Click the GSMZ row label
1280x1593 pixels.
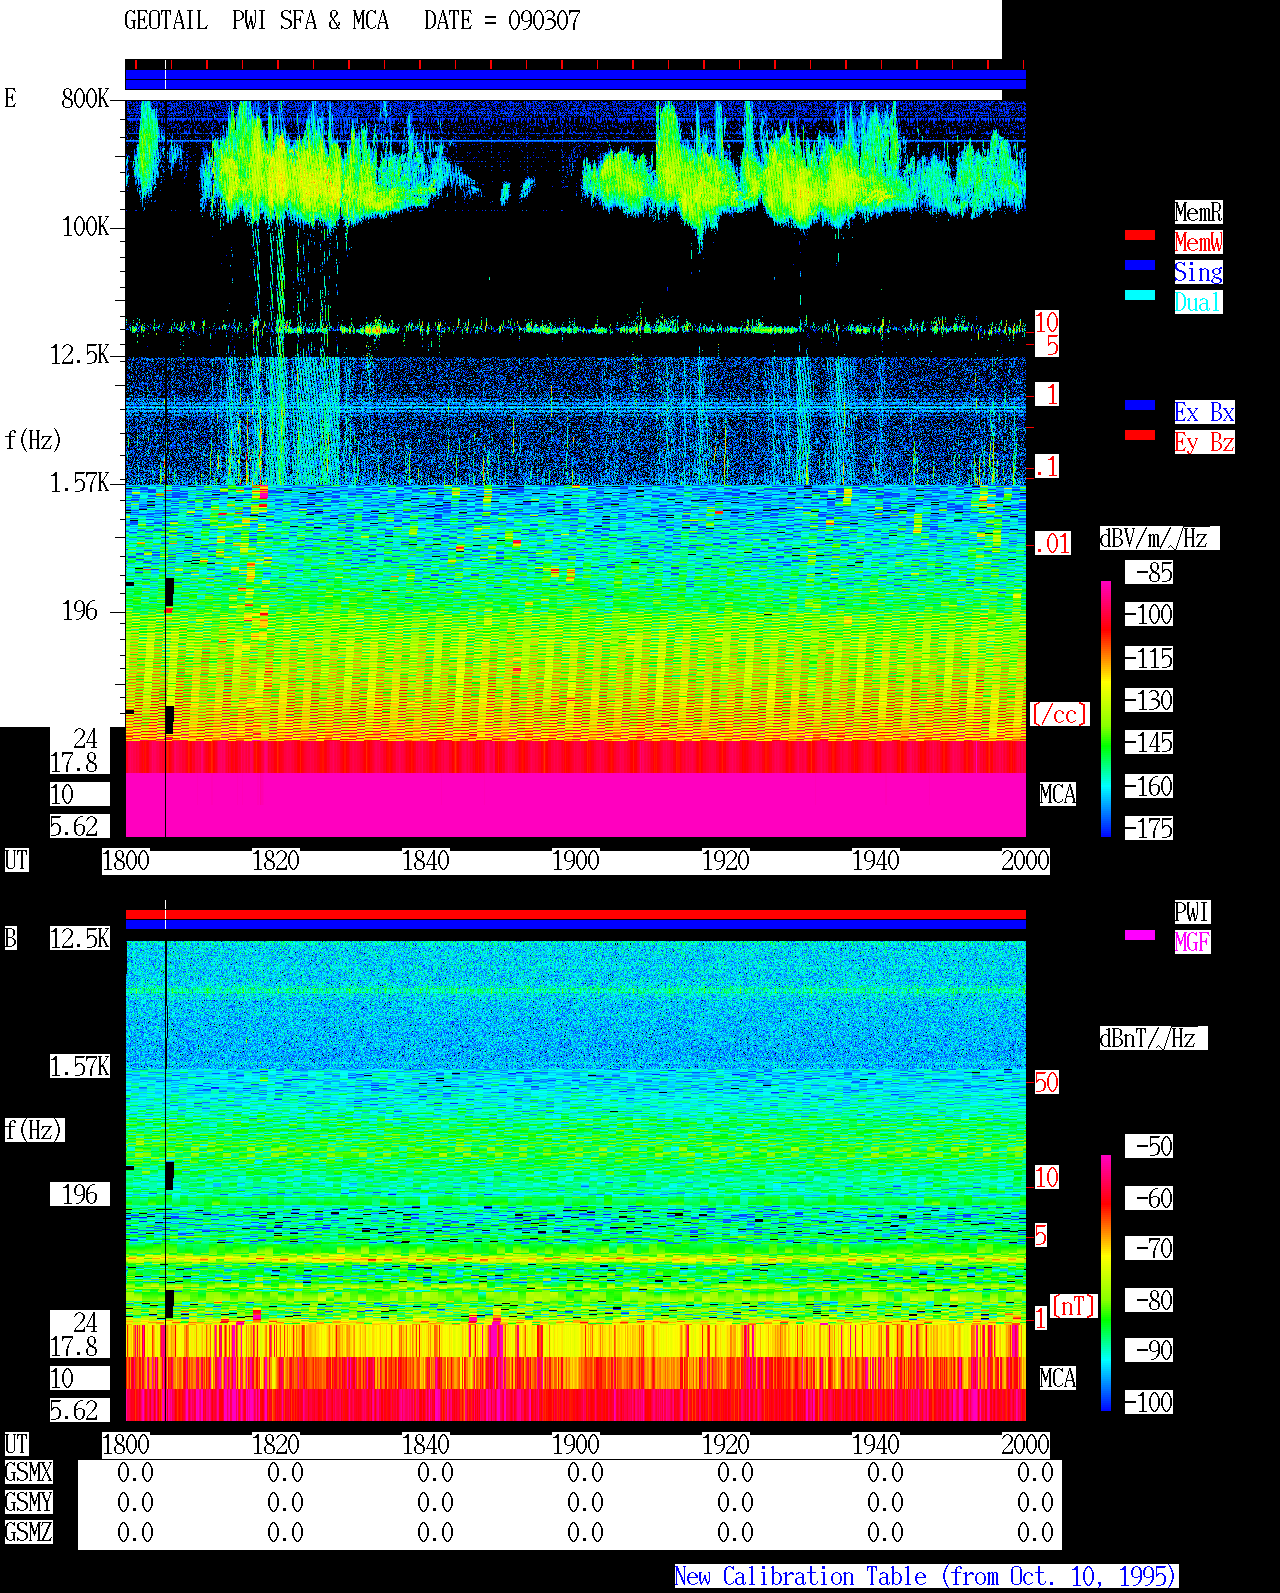[28, 1532]
